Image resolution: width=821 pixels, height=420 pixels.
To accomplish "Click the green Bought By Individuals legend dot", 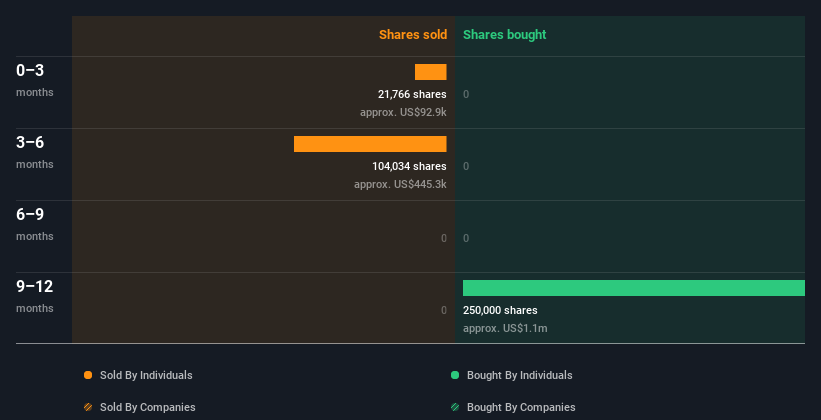I will tap(455, 375).
